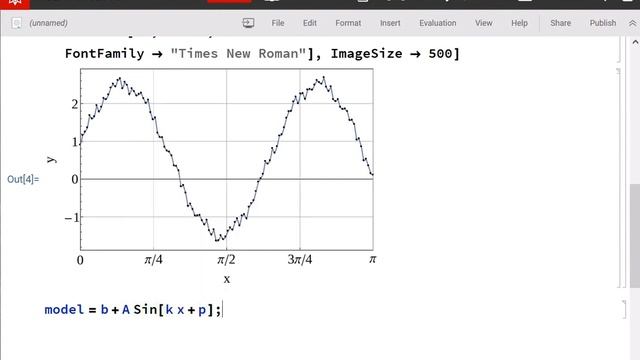Open the View menu

(x=484, y=23)
